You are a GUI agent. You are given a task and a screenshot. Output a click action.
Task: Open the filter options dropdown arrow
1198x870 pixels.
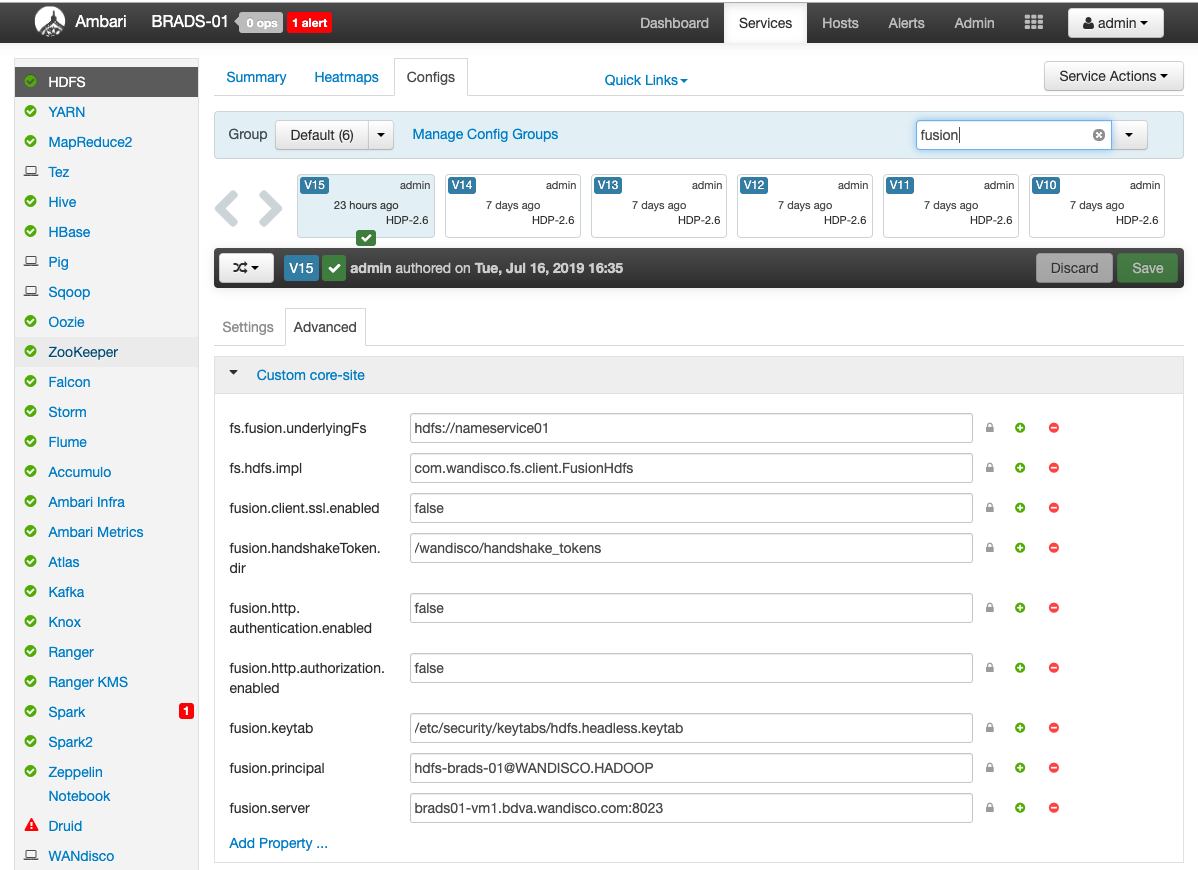1129,135
